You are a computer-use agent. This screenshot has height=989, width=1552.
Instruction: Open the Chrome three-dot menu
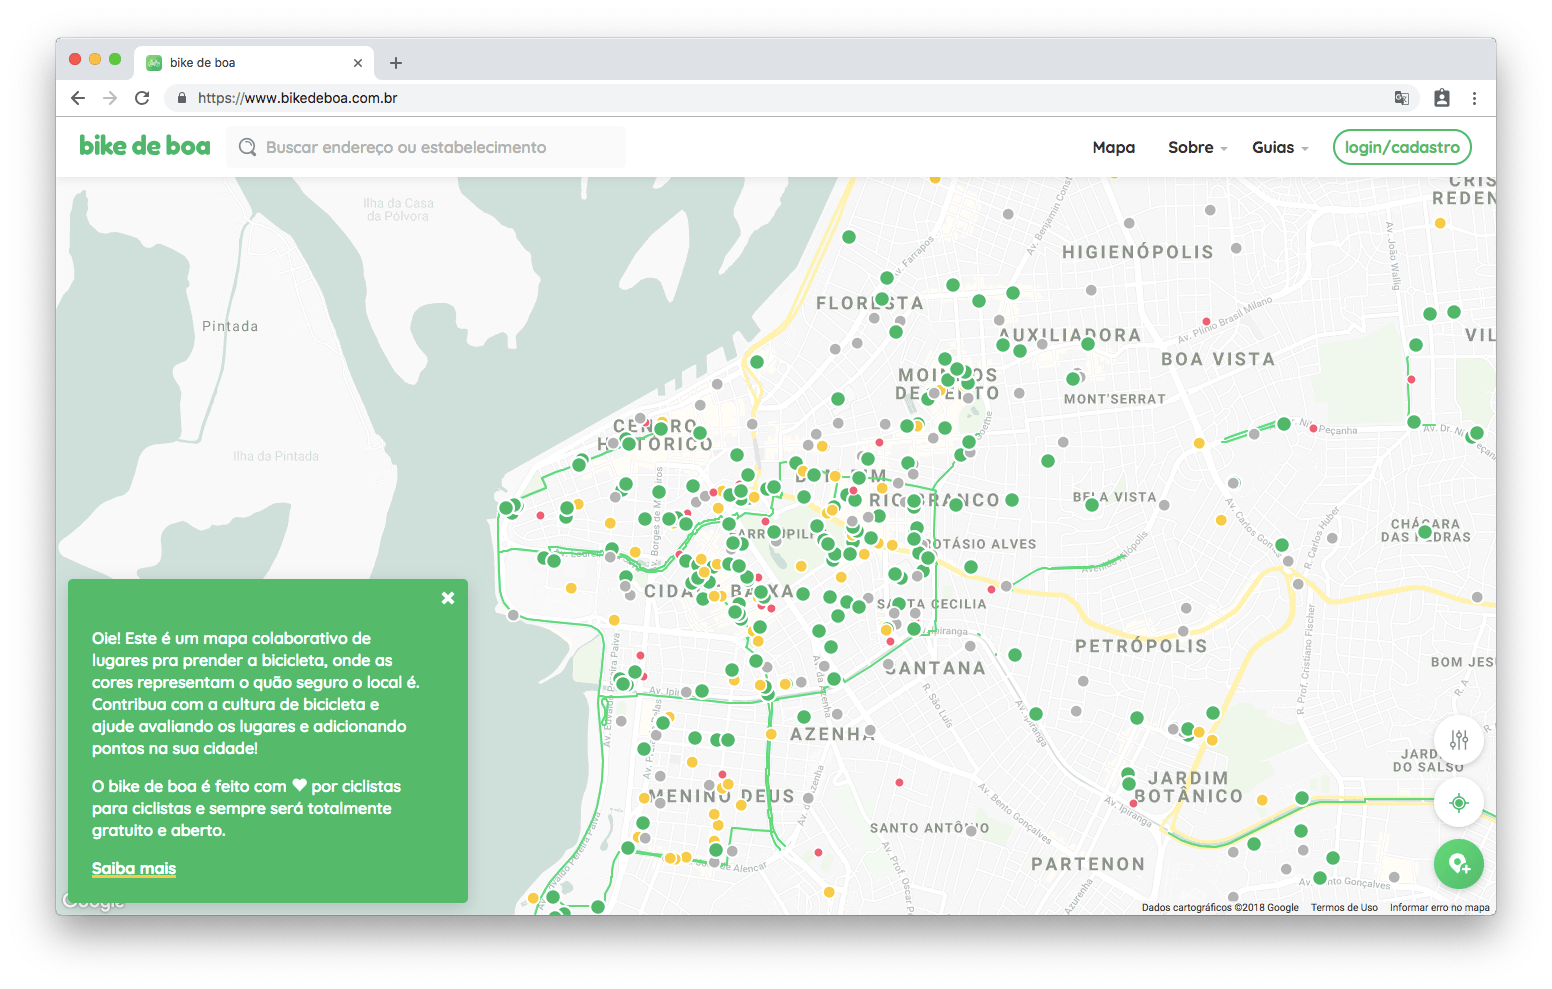(x=1474, y=98)
